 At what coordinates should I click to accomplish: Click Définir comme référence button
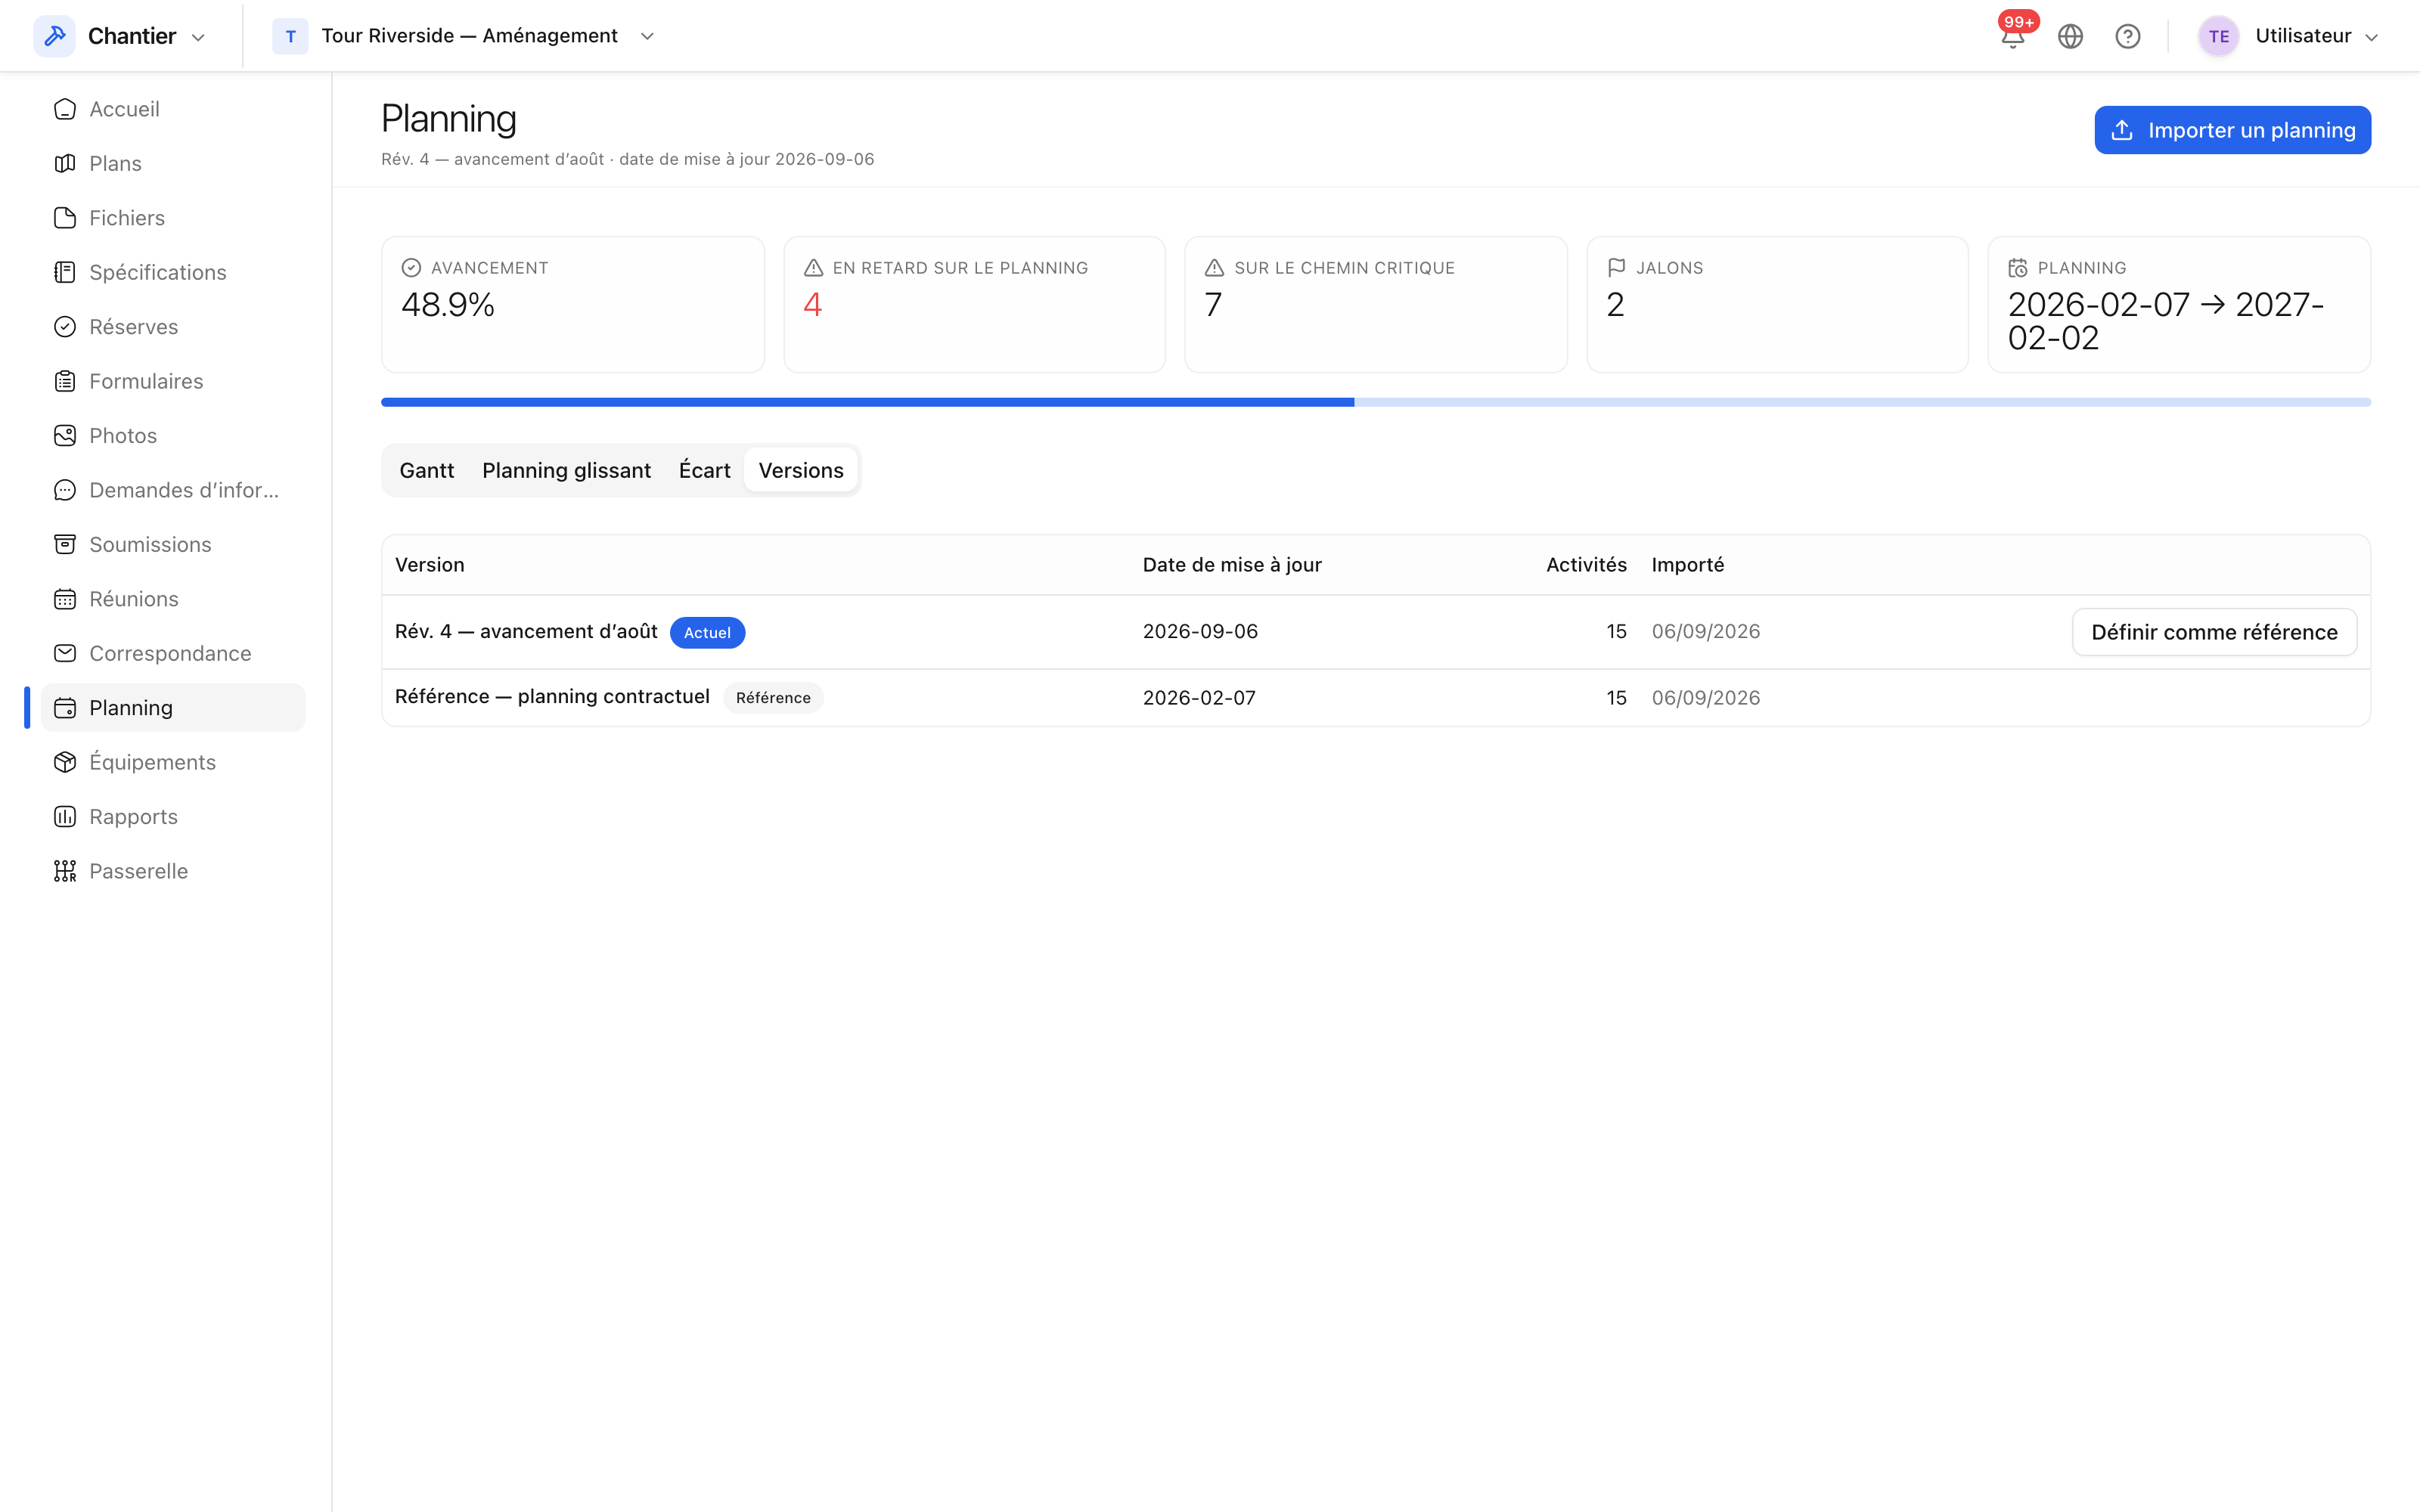point(2214,632)
